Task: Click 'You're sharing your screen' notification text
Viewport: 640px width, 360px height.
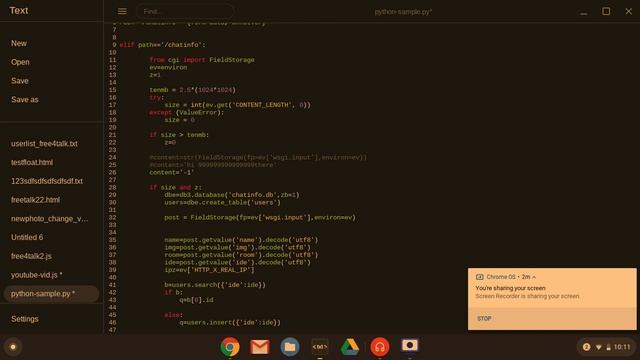Action: [510, 288]
